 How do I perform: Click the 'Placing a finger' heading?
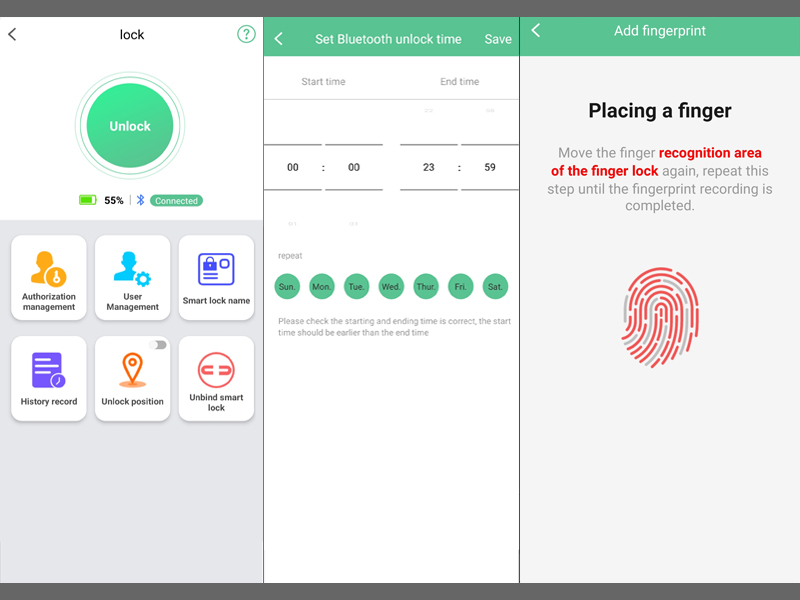(x=660, y=111)
